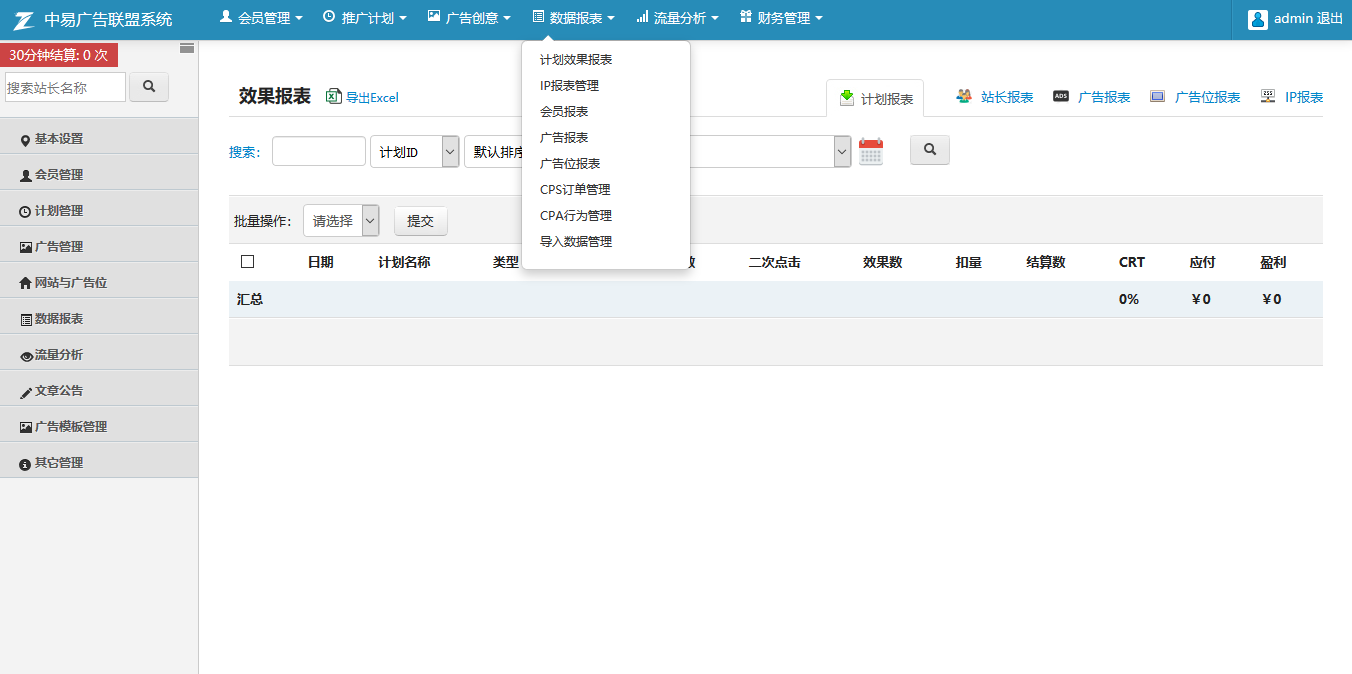Open the IP报表 tab
The height and width of the screenshot is (674, 1352).
point(1292,97)
